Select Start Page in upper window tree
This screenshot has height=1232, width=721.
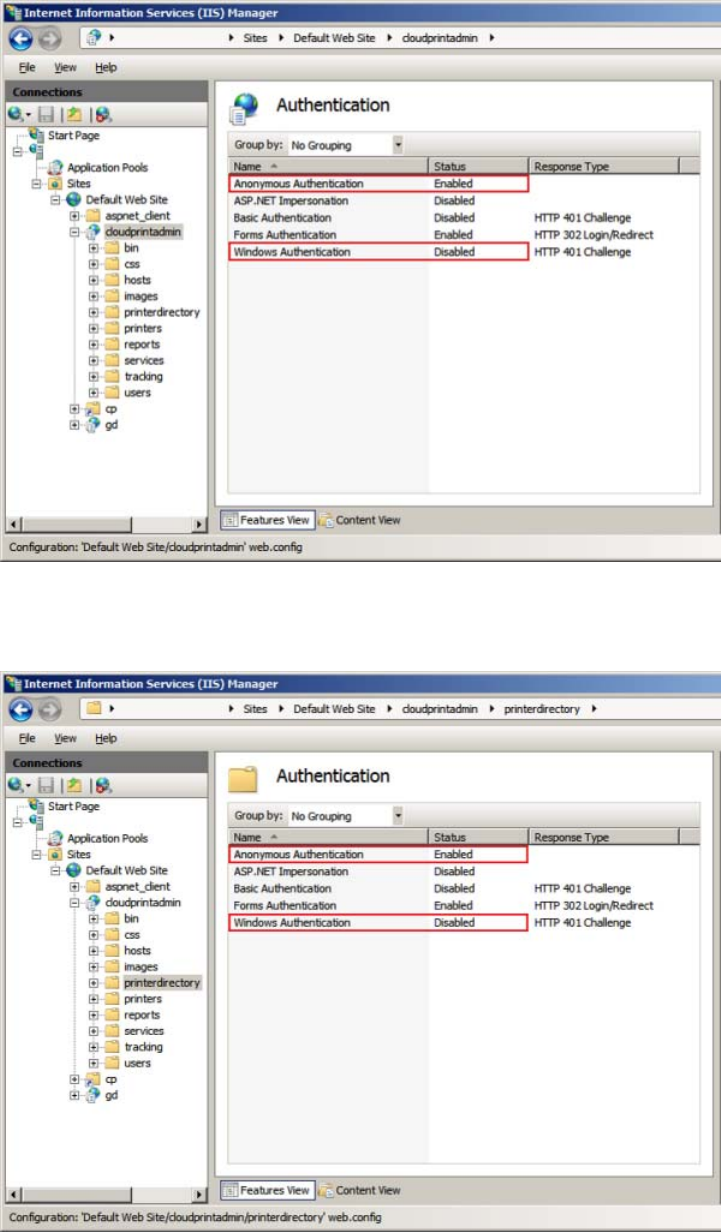[74, 136]
